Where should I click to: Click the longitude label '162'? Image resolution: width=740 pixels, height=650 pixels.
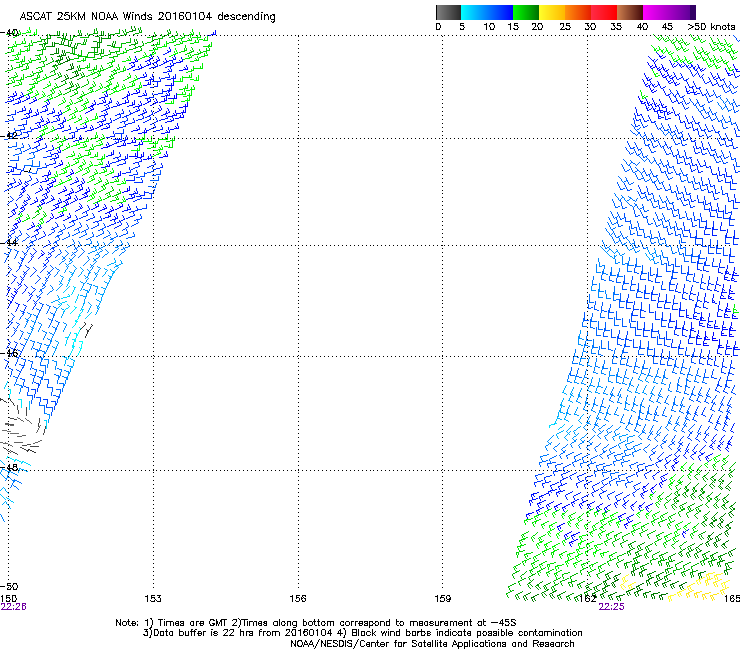(x=588, y=599)
